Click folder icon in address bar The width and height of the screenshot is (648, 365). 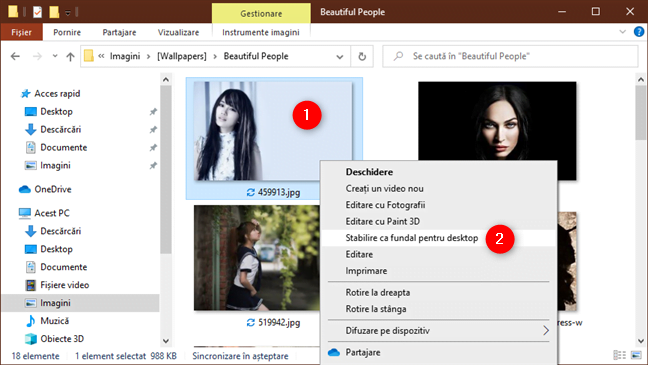point(88,56)
